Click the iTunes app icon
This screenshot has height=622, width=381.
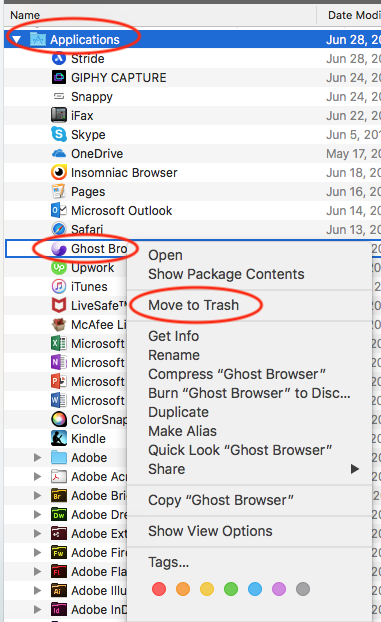point(59,286)
